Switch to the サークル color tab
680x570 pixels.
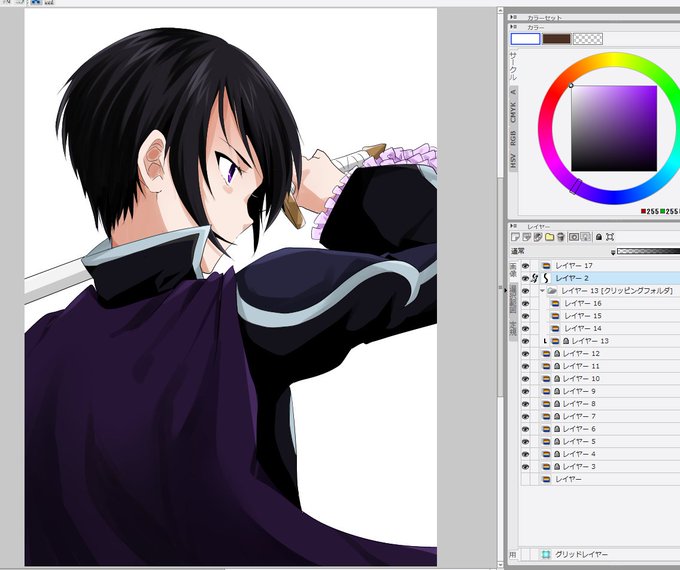(x=513, y=67)
